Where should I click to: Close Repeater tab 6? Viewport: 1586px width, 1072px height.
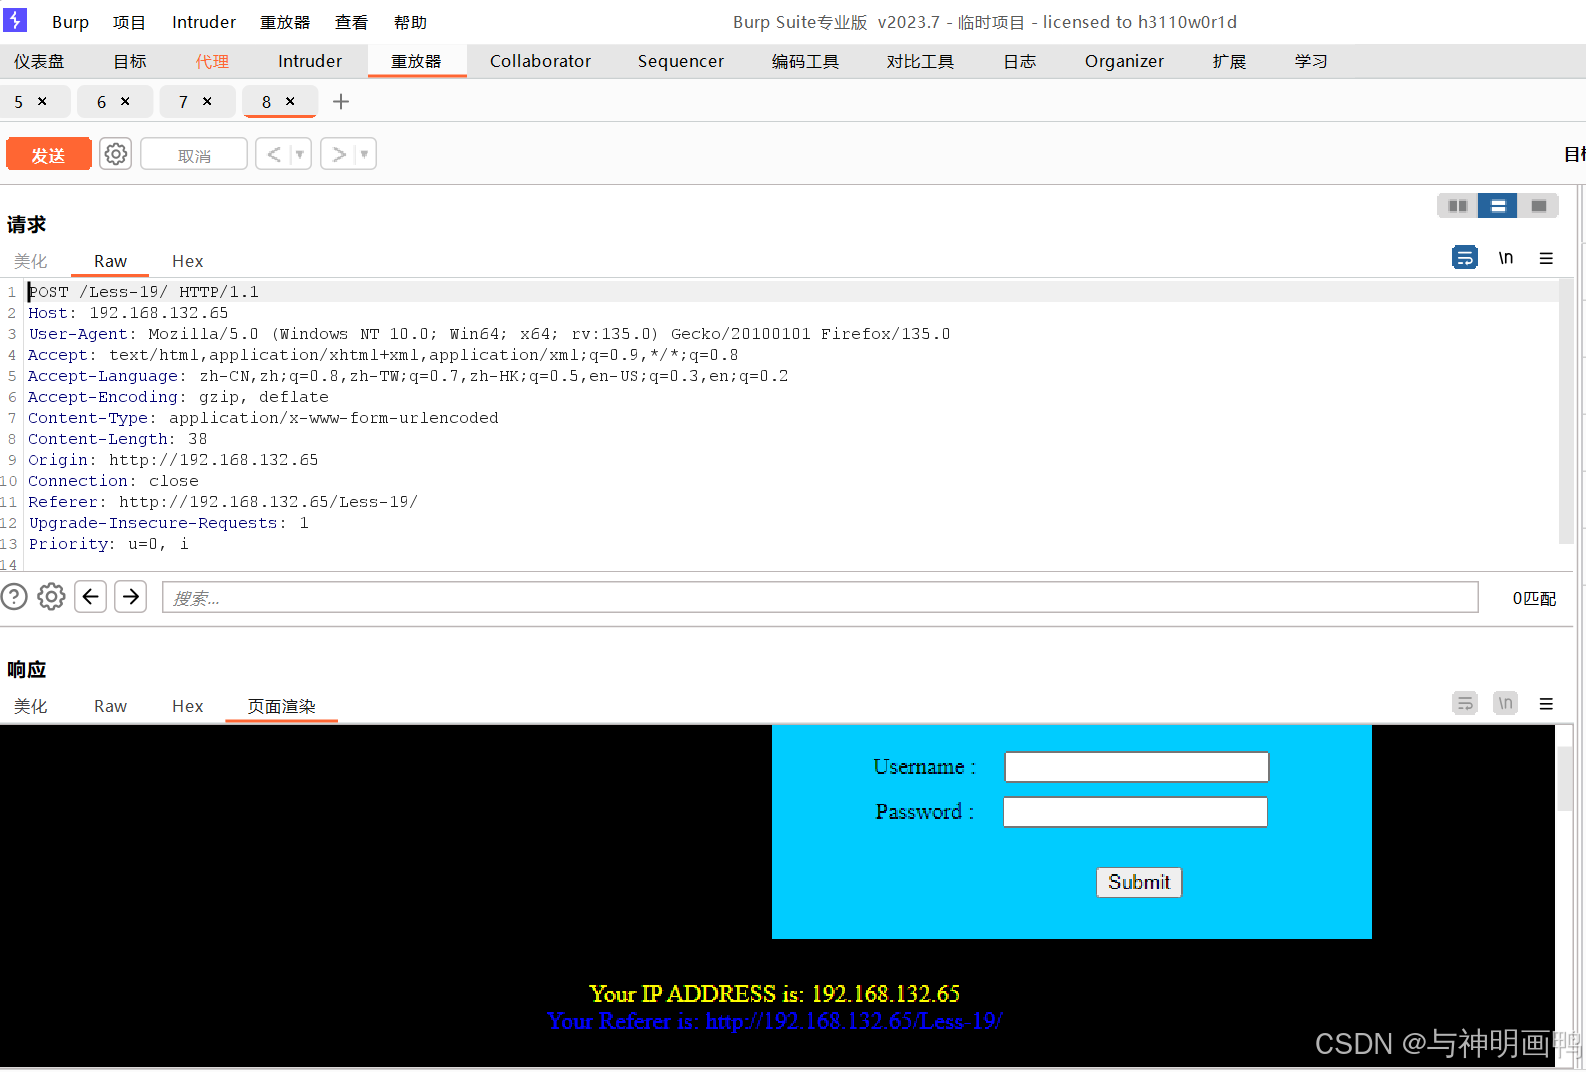point(125,101)
